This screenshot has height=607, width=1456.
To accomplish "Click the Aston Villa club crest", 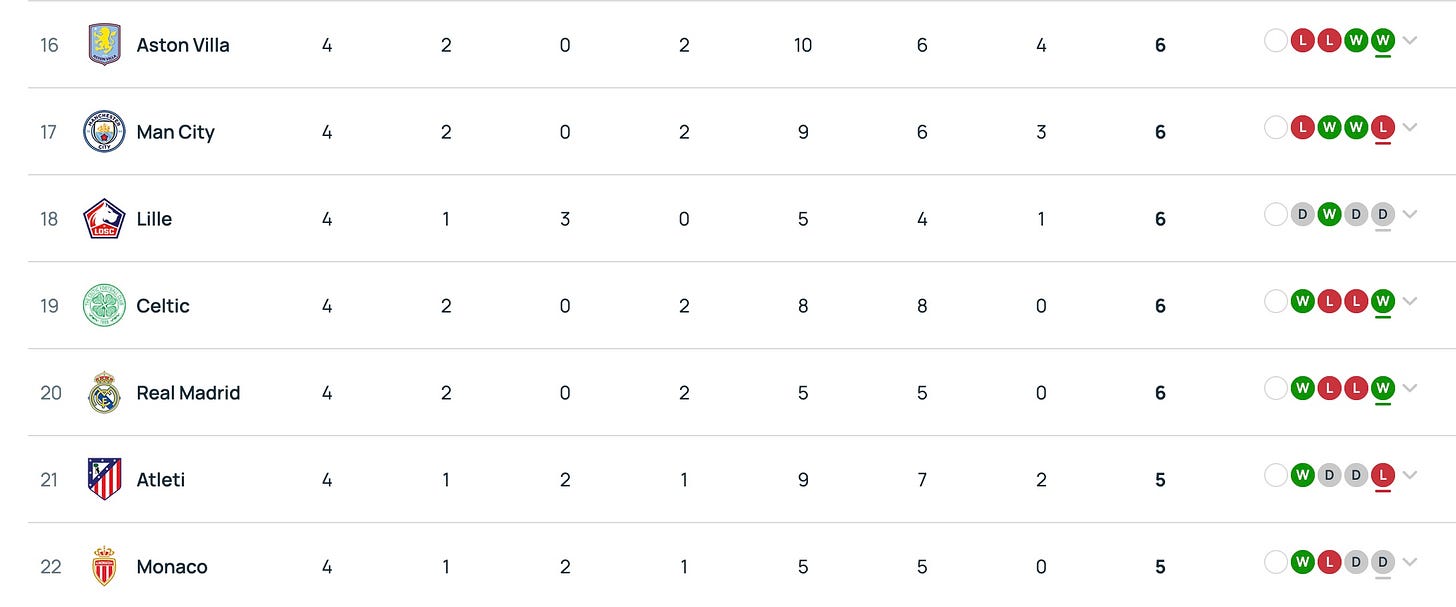I will 104,45.
